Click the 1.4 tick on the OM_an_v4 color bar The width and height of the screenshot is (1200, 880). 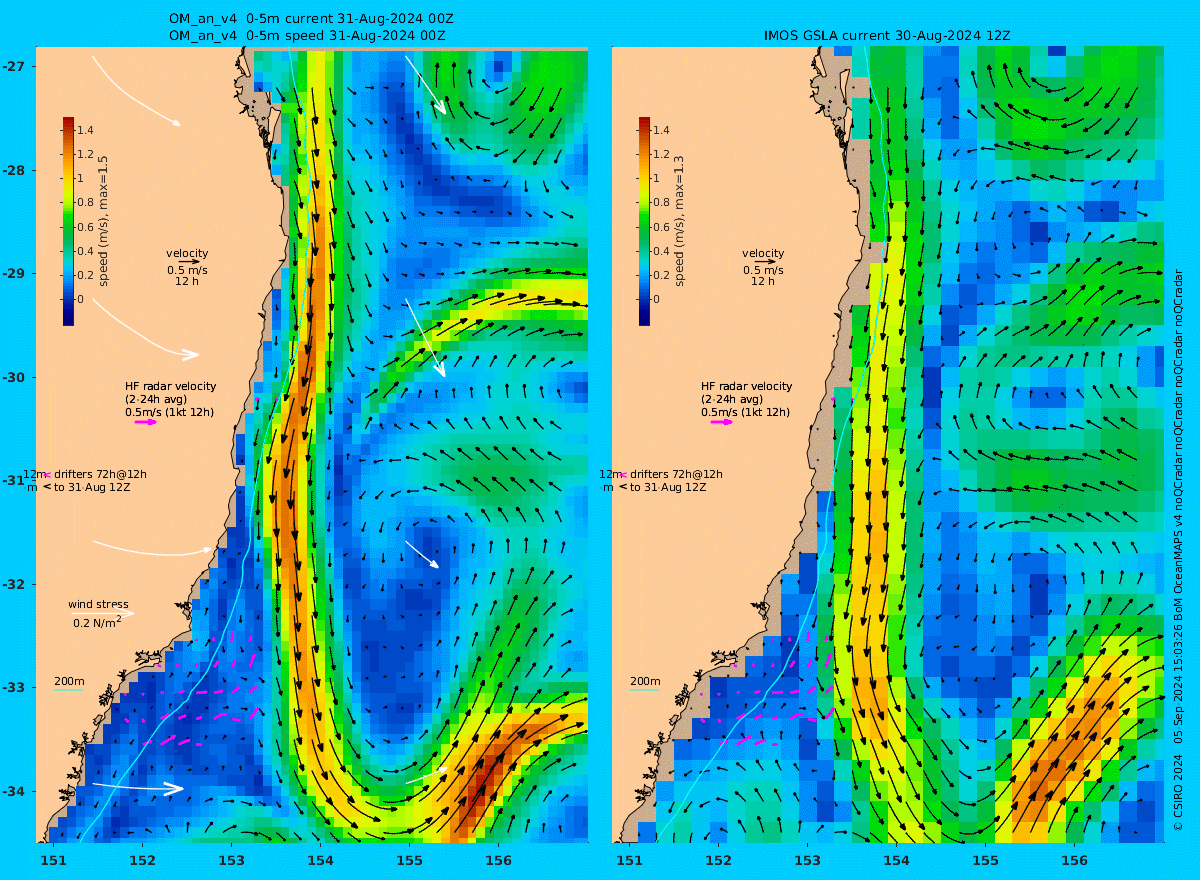[85, 130]
